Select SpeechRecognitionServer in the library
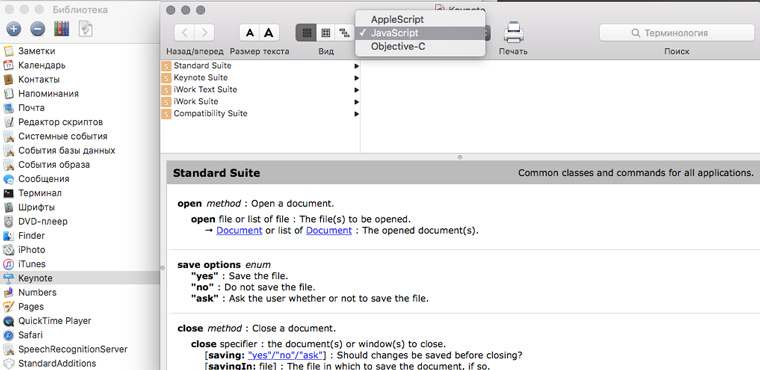The width and height of the screenshot is (760, 370). 73,349
